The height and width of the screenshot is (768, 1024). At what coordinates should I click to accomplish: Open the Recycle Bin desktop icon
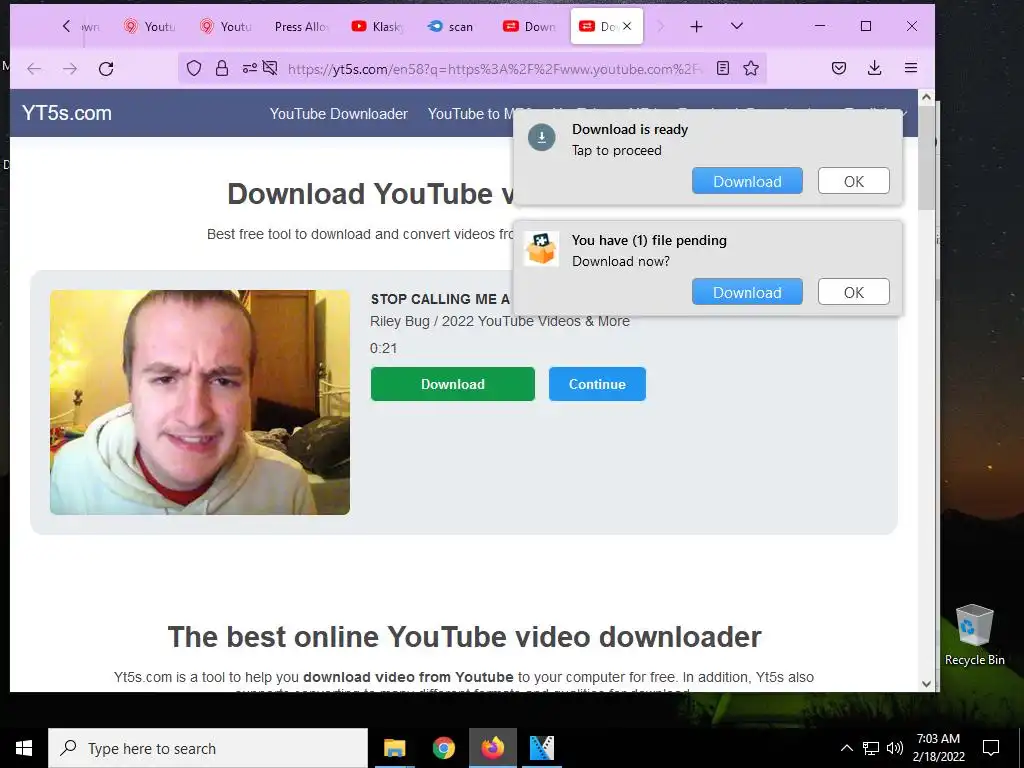click(974, 634)
